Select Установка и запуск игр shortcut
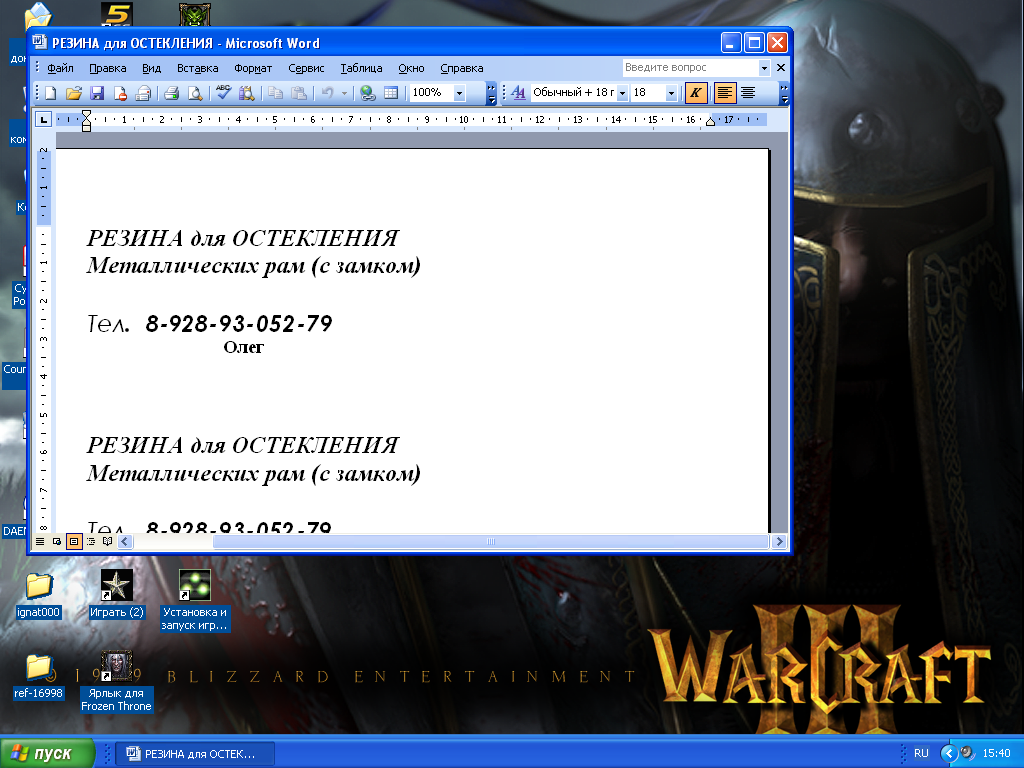The height and width of the screenshot is (768, 1024). [x=195, y=601]
